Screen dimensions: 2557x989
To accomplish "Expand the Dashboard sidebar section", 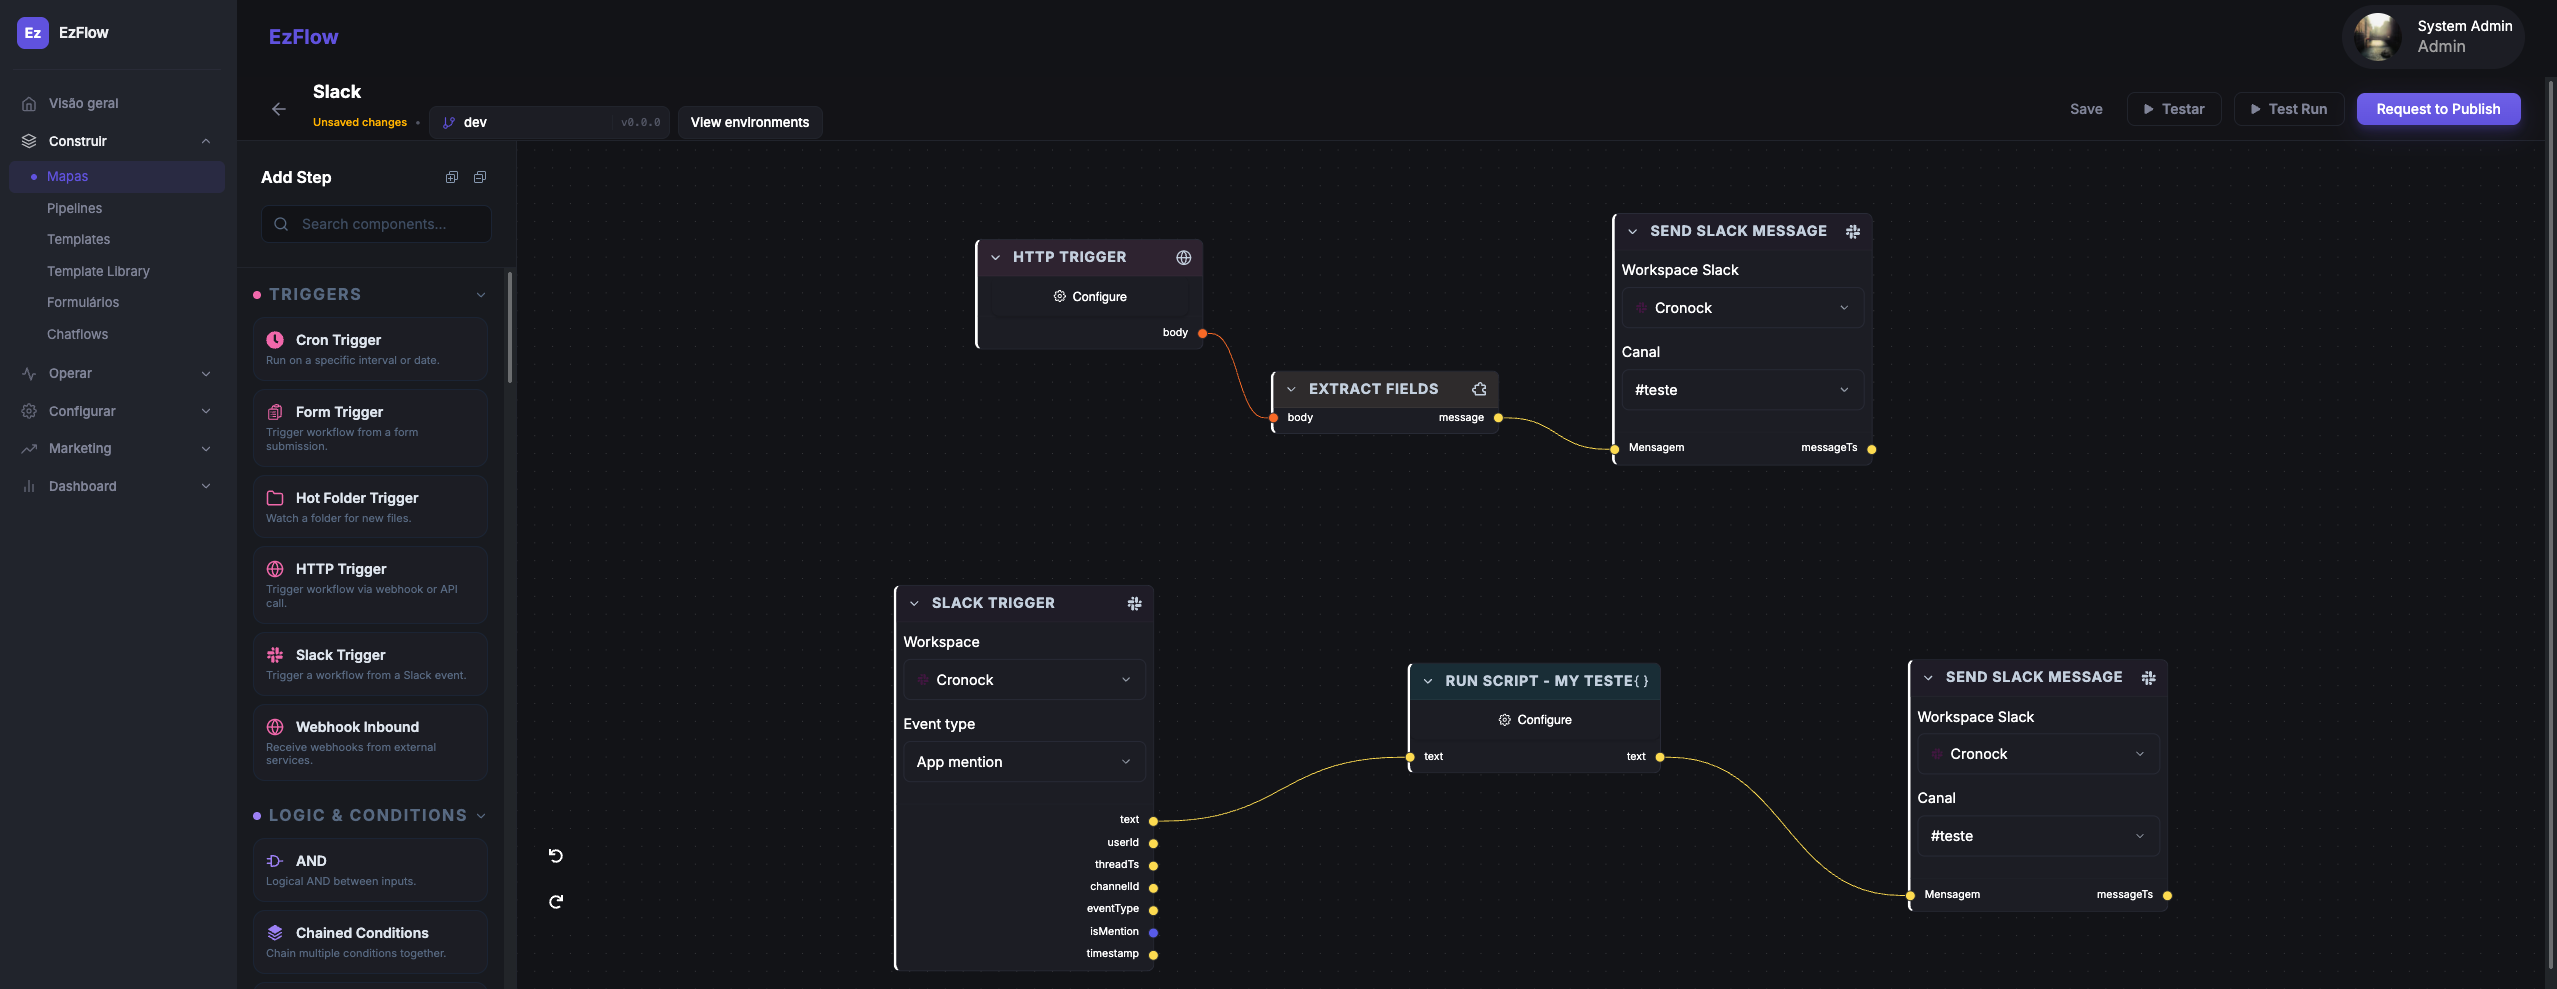I will click(x=206, y=487).
